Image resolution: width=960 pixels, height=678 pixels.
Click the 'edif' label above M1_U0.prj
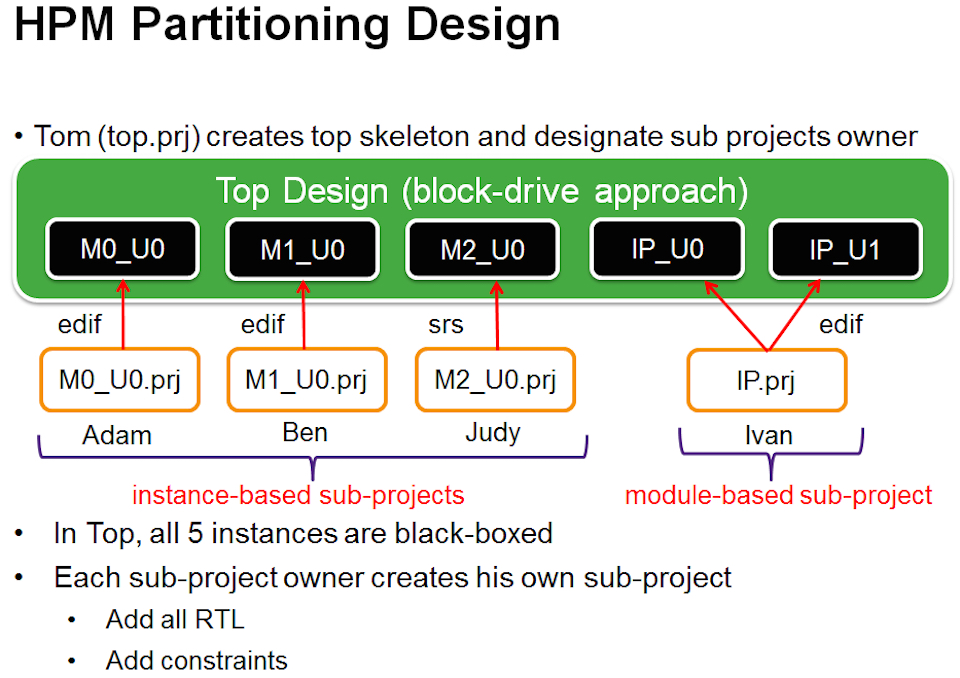coord(263,324)
